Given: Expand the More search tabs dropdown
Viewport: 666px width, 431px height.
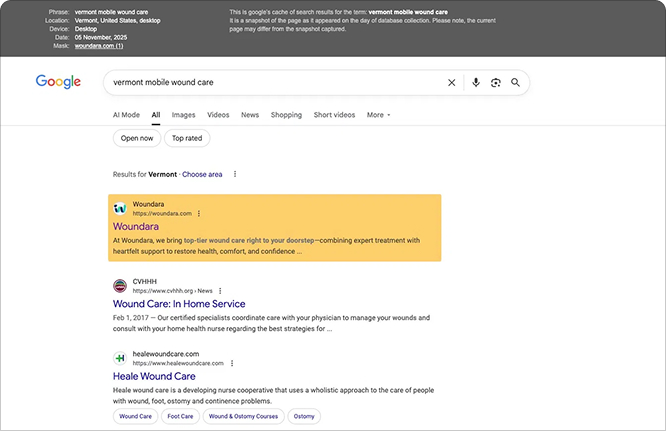Looking at the screenshot, I should pyautogui.click(x=378, y=115).
